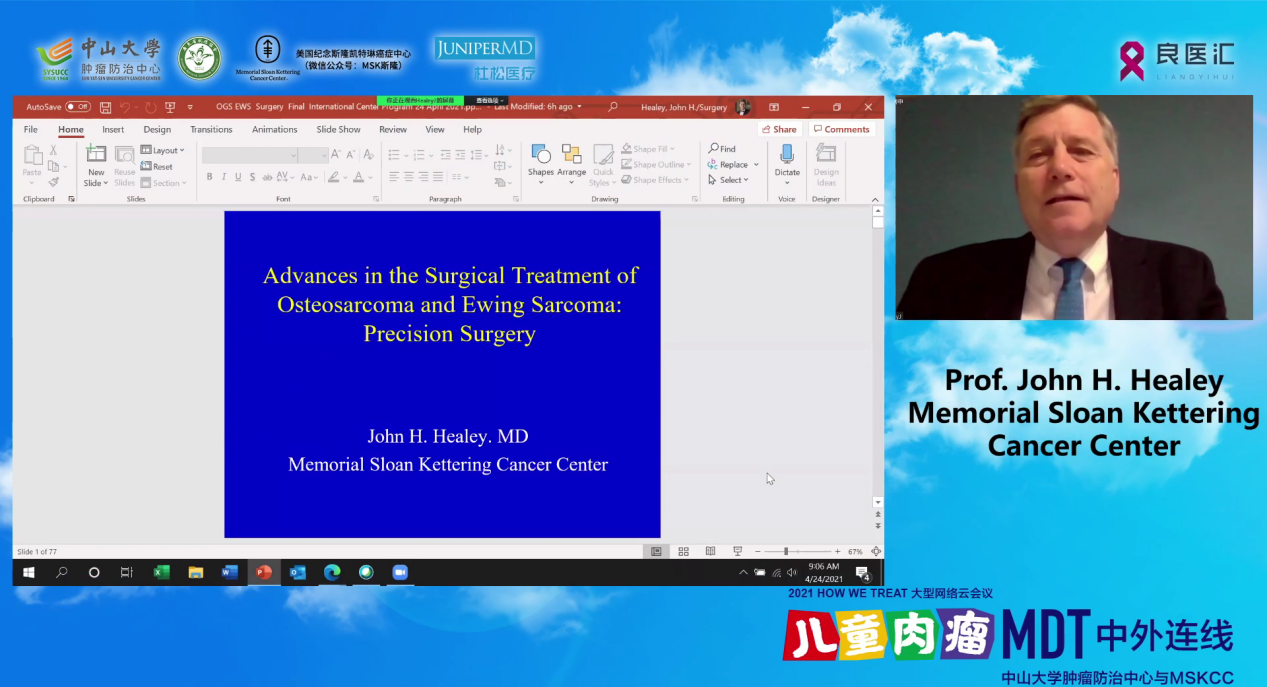Cut selection with the scissors icon

(x=53, y=150)
